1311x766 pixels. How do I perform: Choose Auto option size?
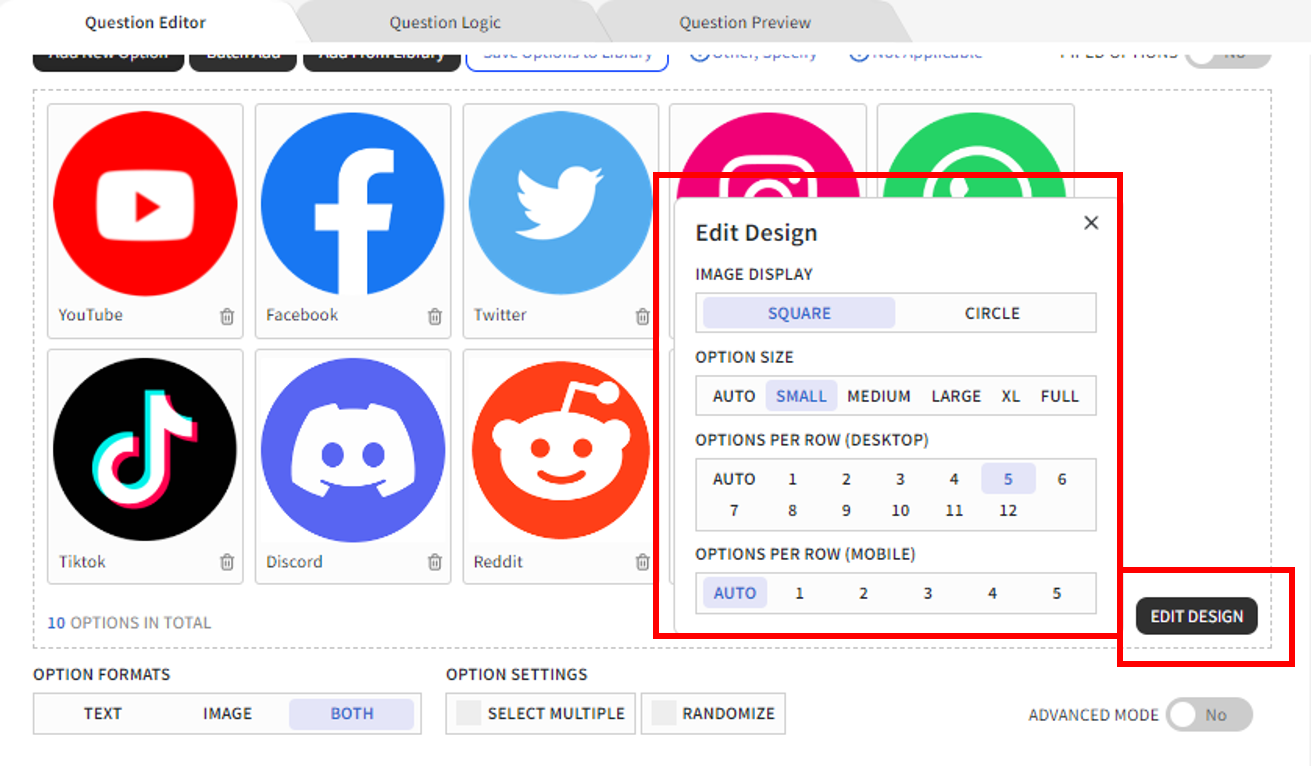(734, 396)
